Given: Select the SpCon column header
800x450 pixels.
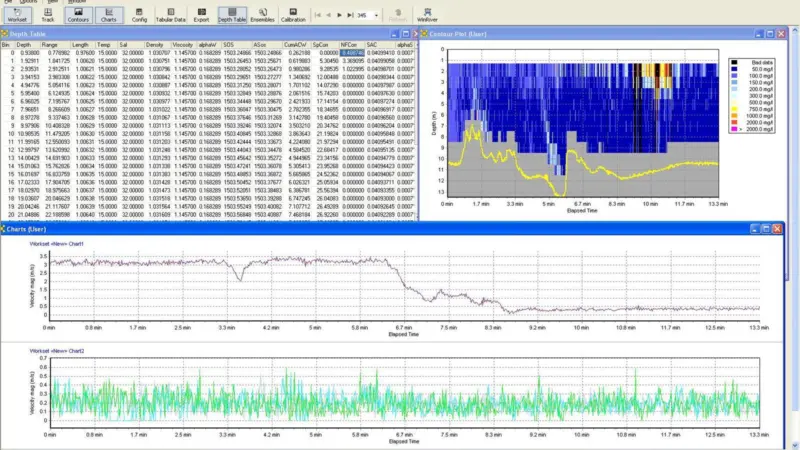Looking at the screenshot, I should 326,45.
